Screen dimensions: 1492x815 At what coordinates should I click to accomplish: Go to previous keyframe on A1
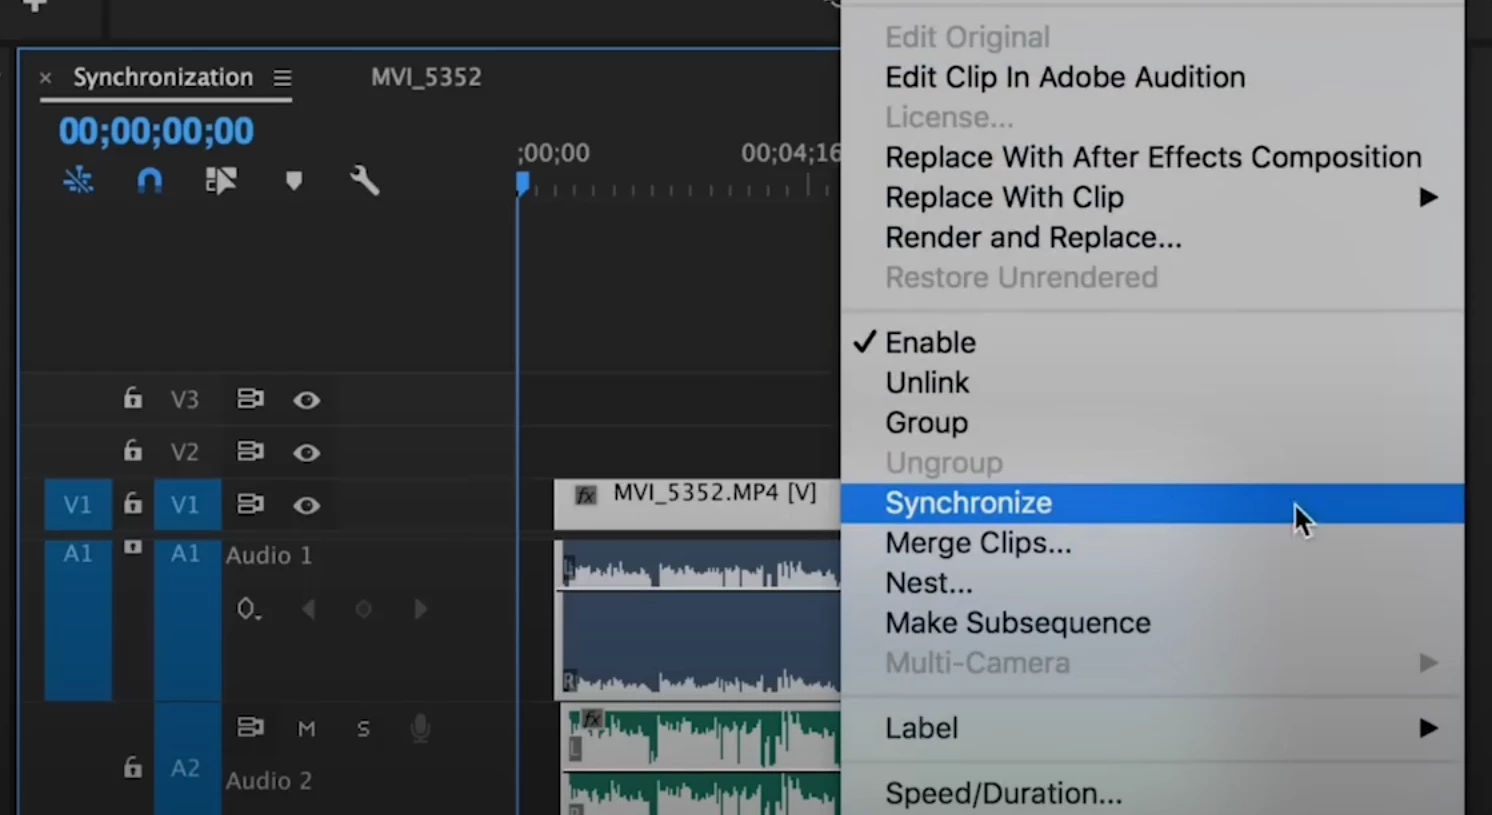[x=308, y=609]
